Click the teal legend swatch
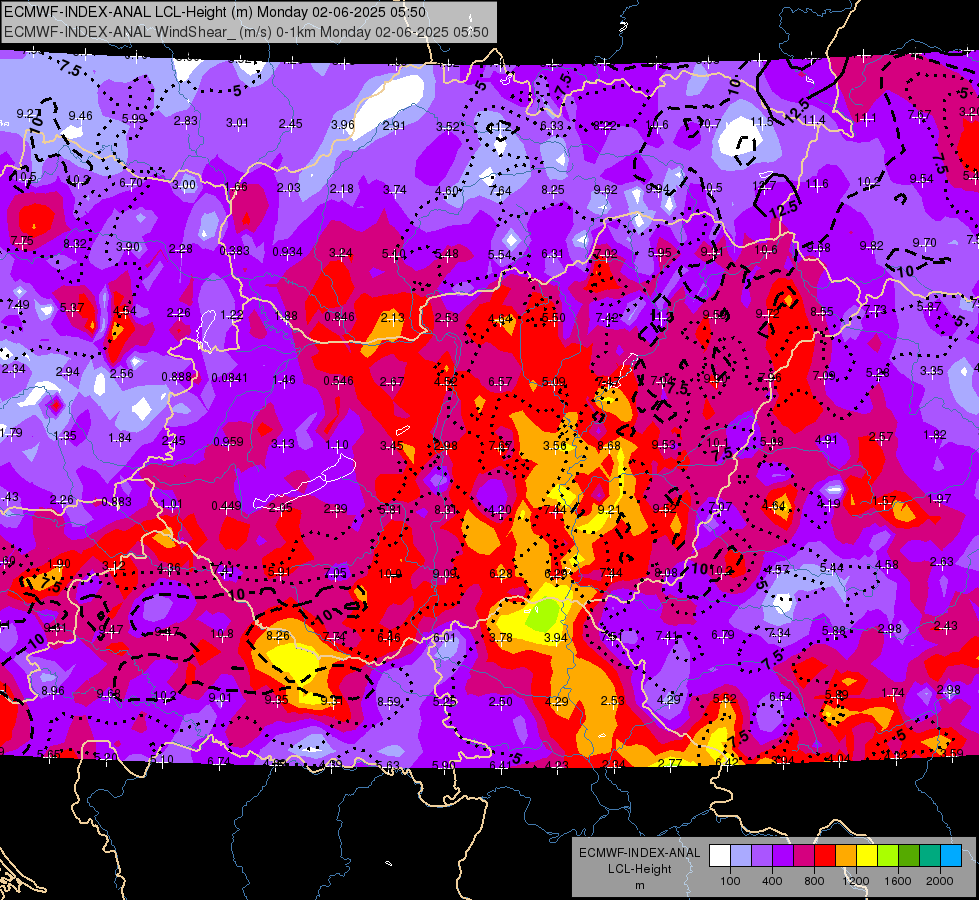Viewport: 979px width, 900px height. (930, 856)
